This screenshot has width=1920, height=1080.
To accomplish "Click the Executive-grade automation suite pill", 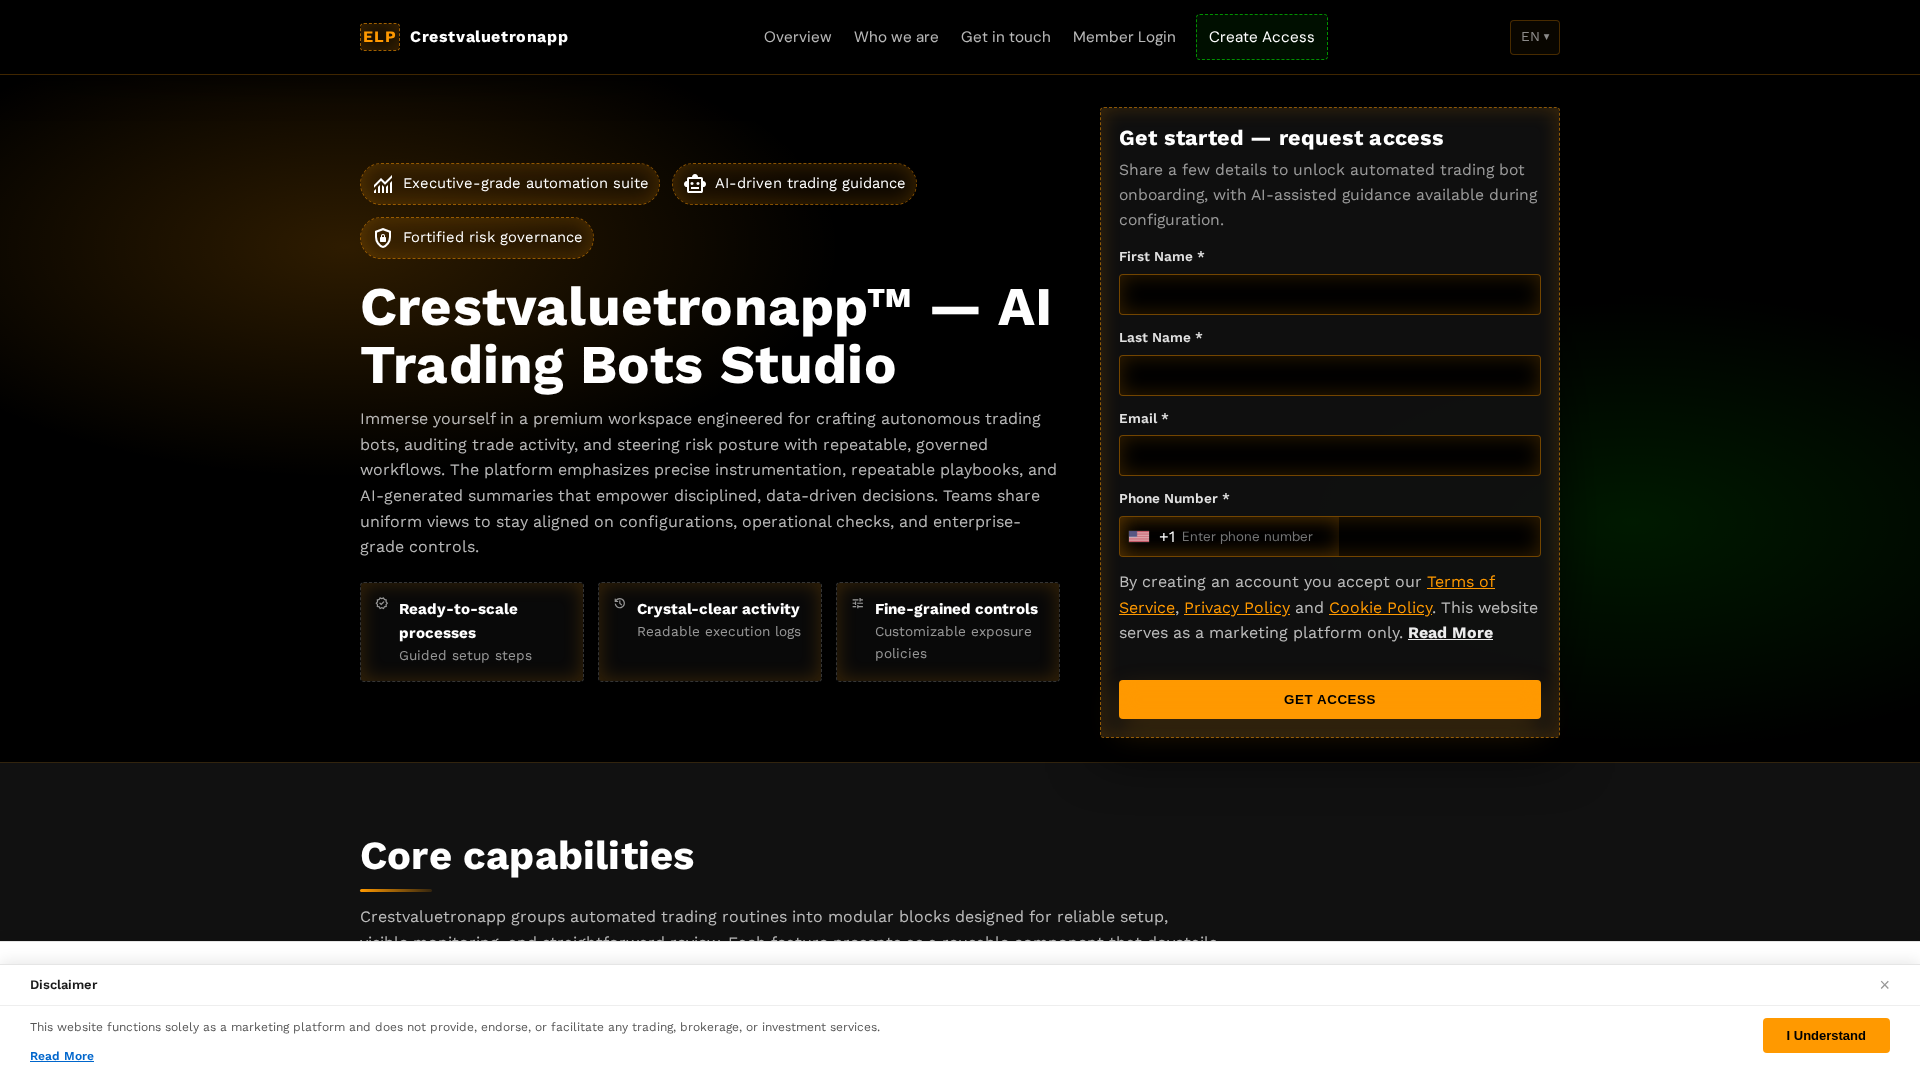I will [510, 184].
